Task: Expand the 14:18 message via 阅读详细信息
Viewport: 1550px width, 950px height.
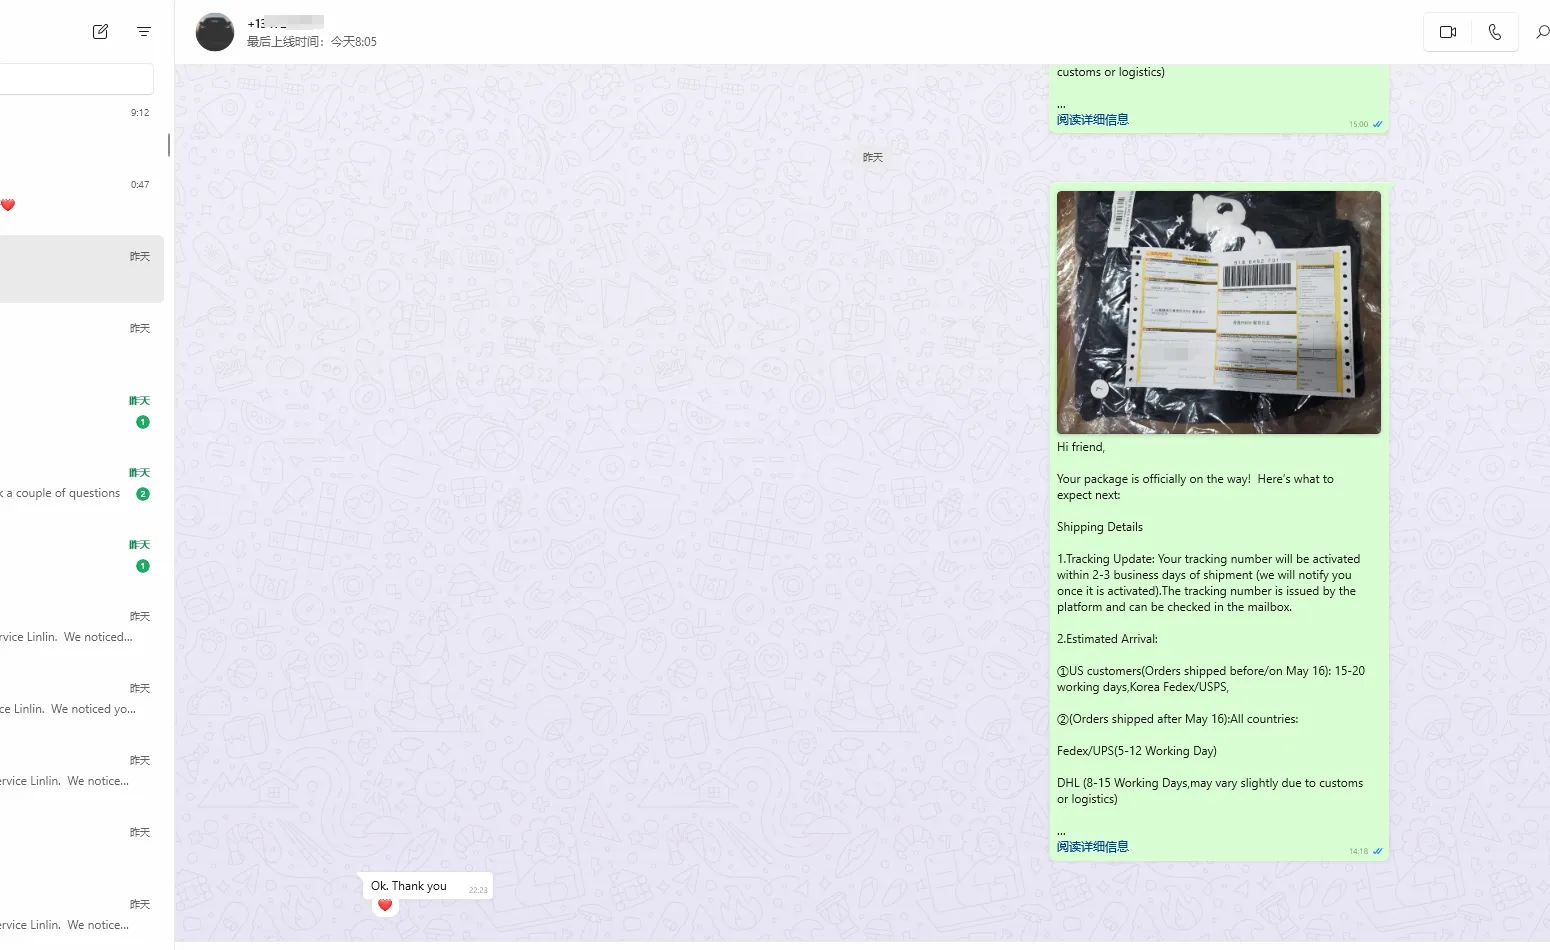Action: click(x=1092, y=847)
